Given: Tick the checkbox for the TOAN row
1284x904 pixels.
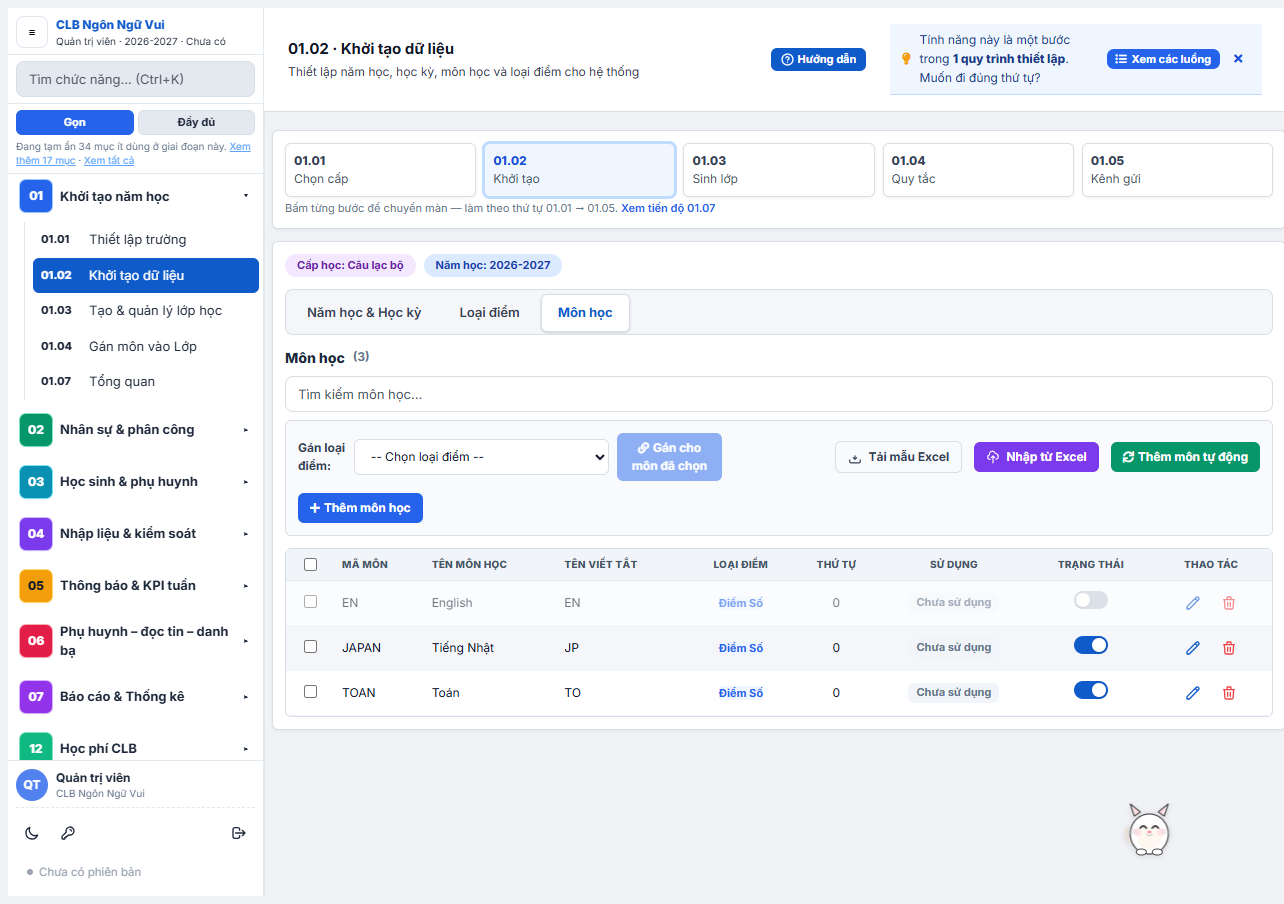Looking at the screenshot, I should pos(310,692).
